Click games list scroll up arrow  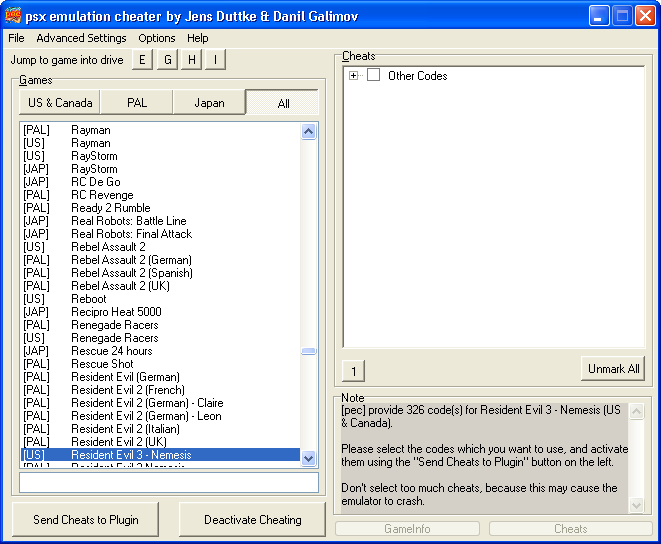click(x=309, y=132)
